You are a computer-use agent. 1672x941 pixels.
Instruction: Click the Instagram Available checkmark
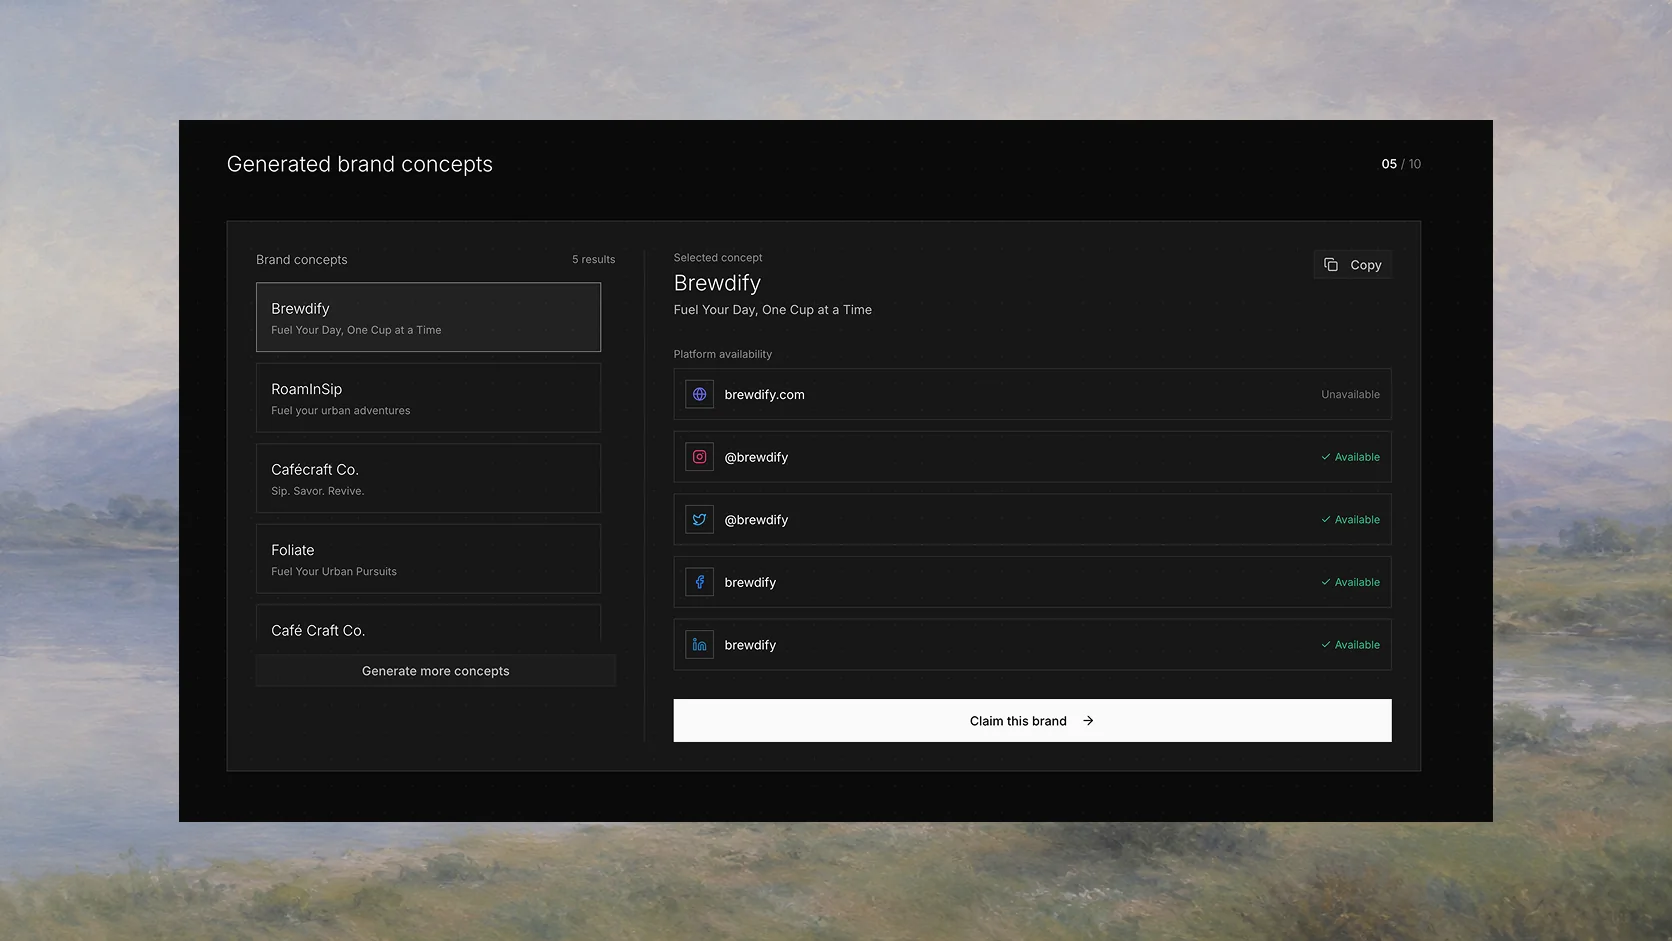(1326, 457)
